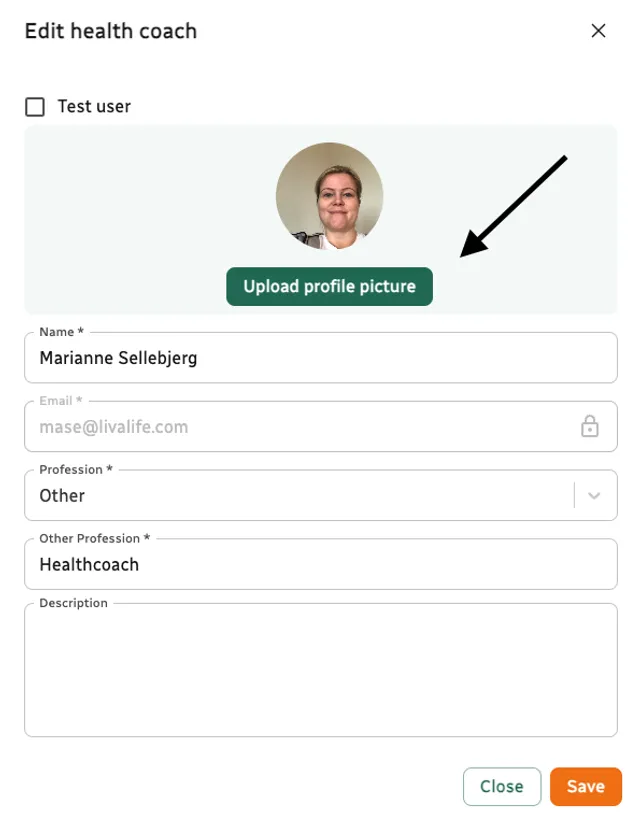Click the black arrow pointing at upload button
Image resolution: width=640 pixels, height=824 pixels.
(x=515, y=205)
